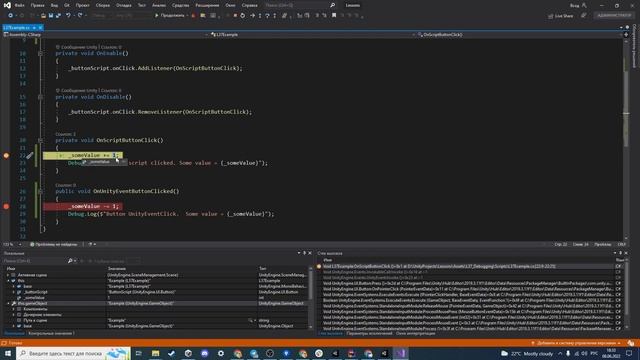Select the this.gameObject row in Locals
640x360 pixels.
click(156, 304)
